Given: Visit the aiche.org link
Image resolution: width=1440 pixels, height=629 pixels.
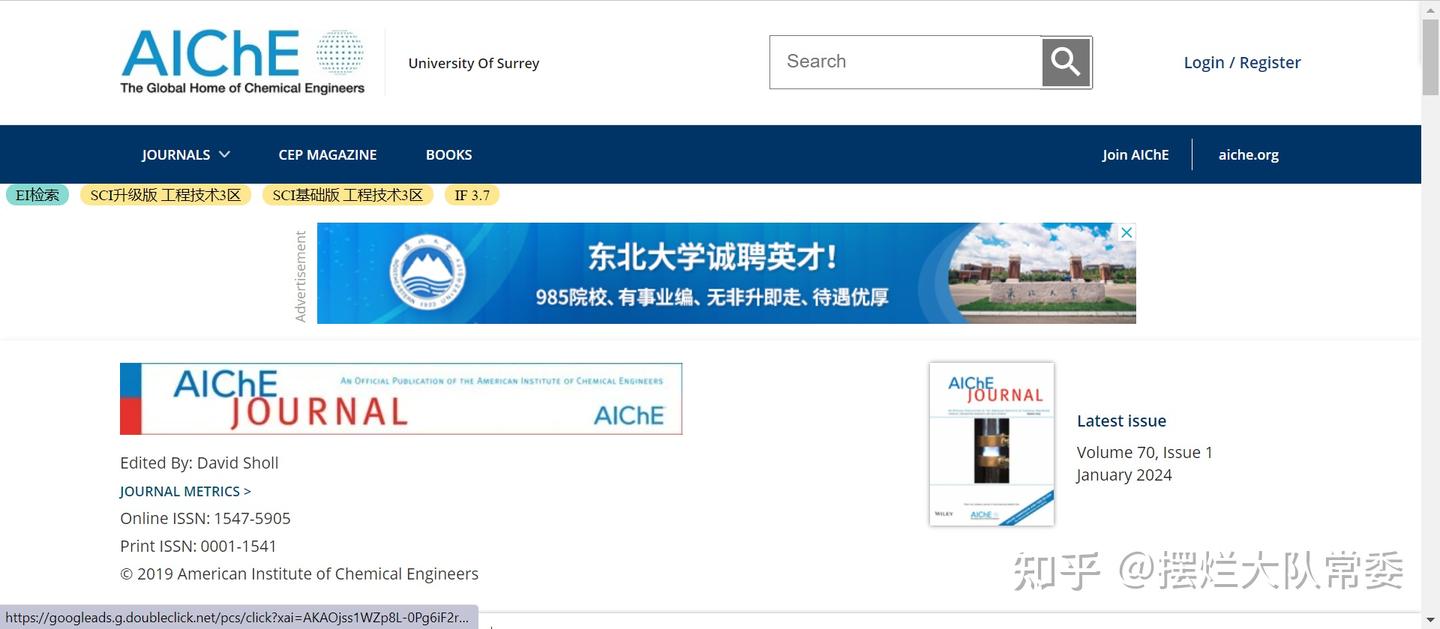Looking at the screenshot, I should 1248,154.
